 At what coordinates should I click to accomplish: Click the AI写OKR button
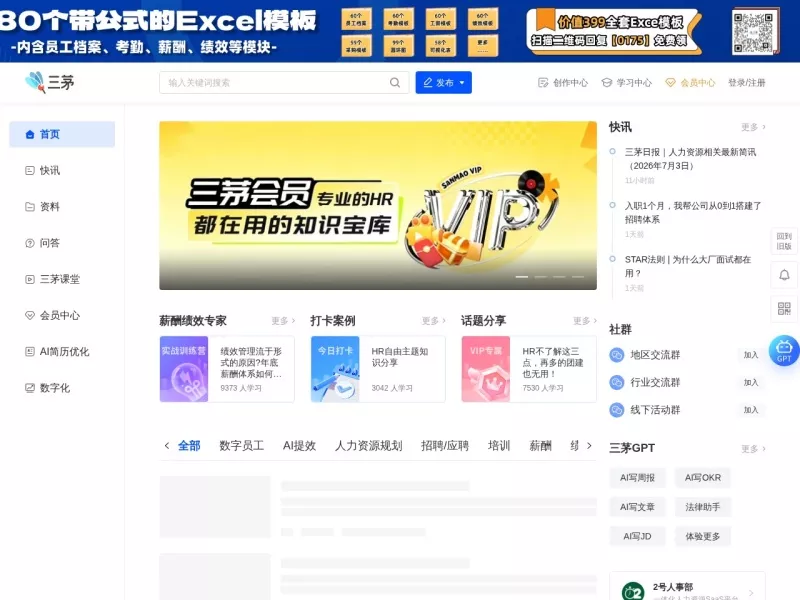(703, 478)
